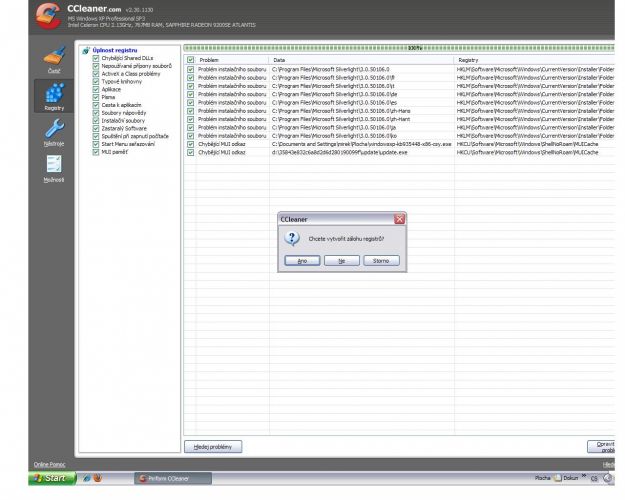Toggle Spuštění při zapnutí počítače checkbox
This screenshot has height=500, width=625.
pos(96,136)
